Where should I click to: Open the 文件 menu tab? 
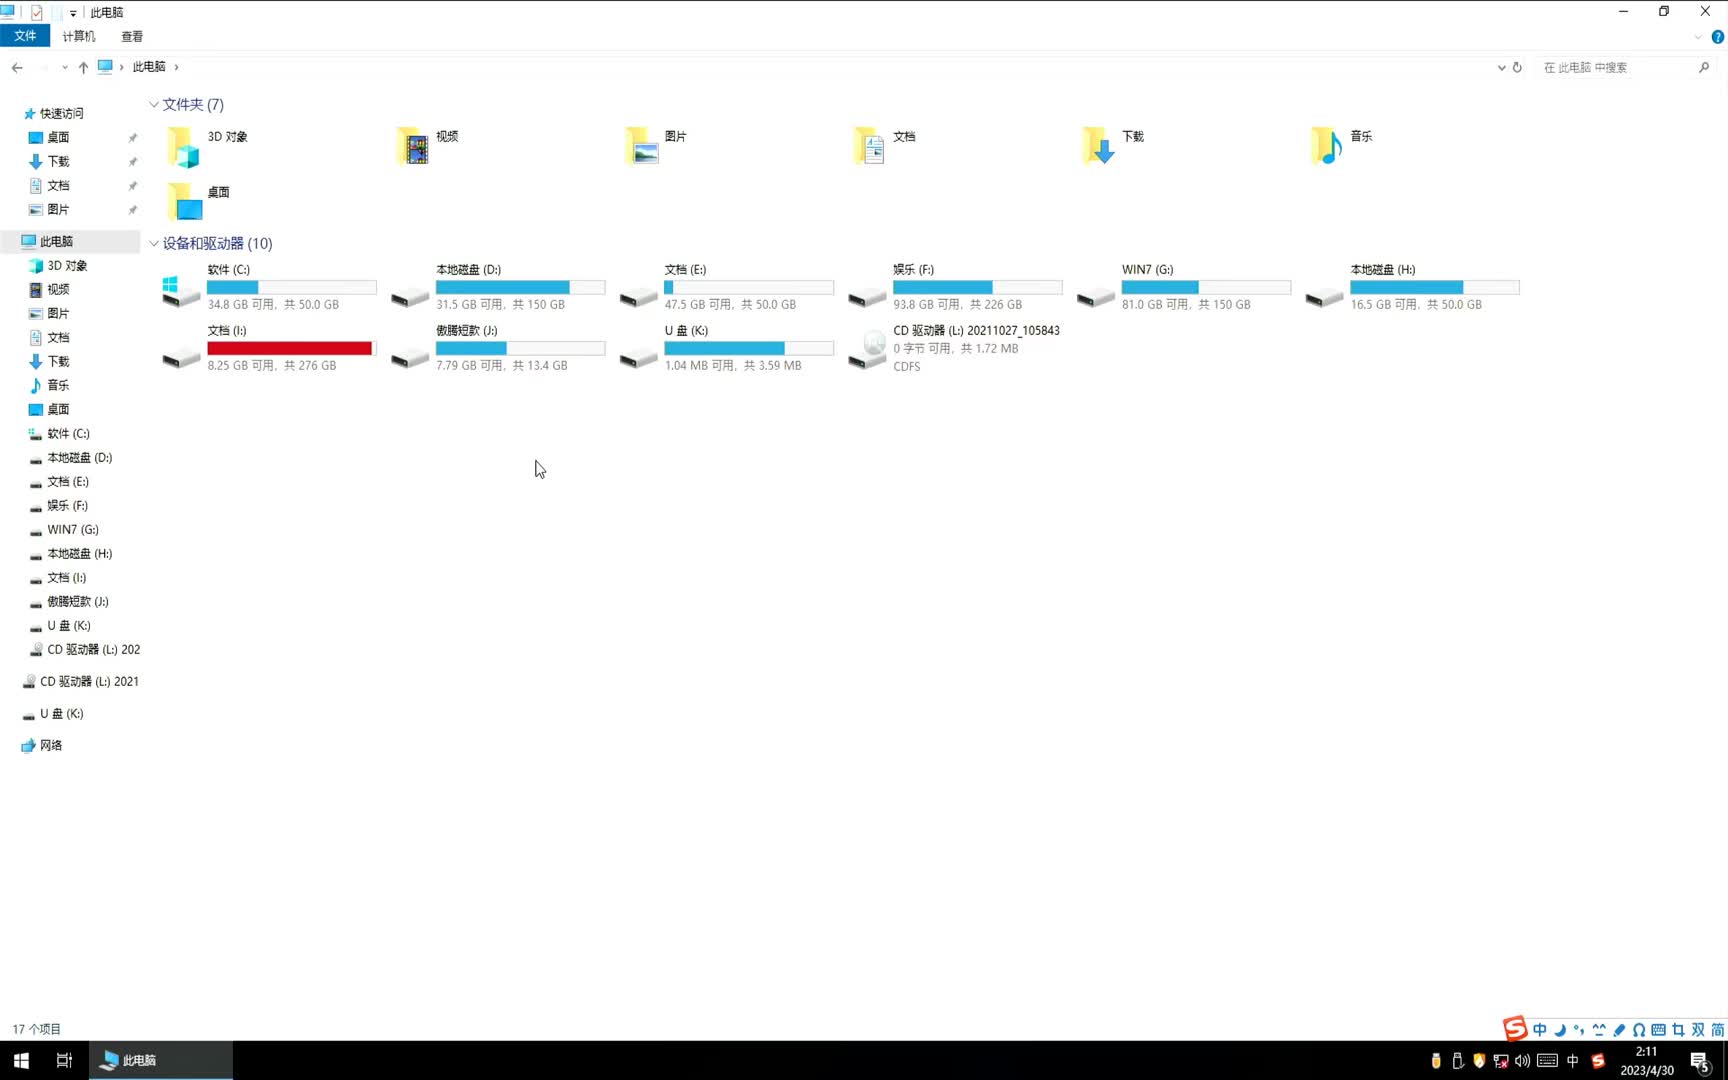[x=25, y=36]
